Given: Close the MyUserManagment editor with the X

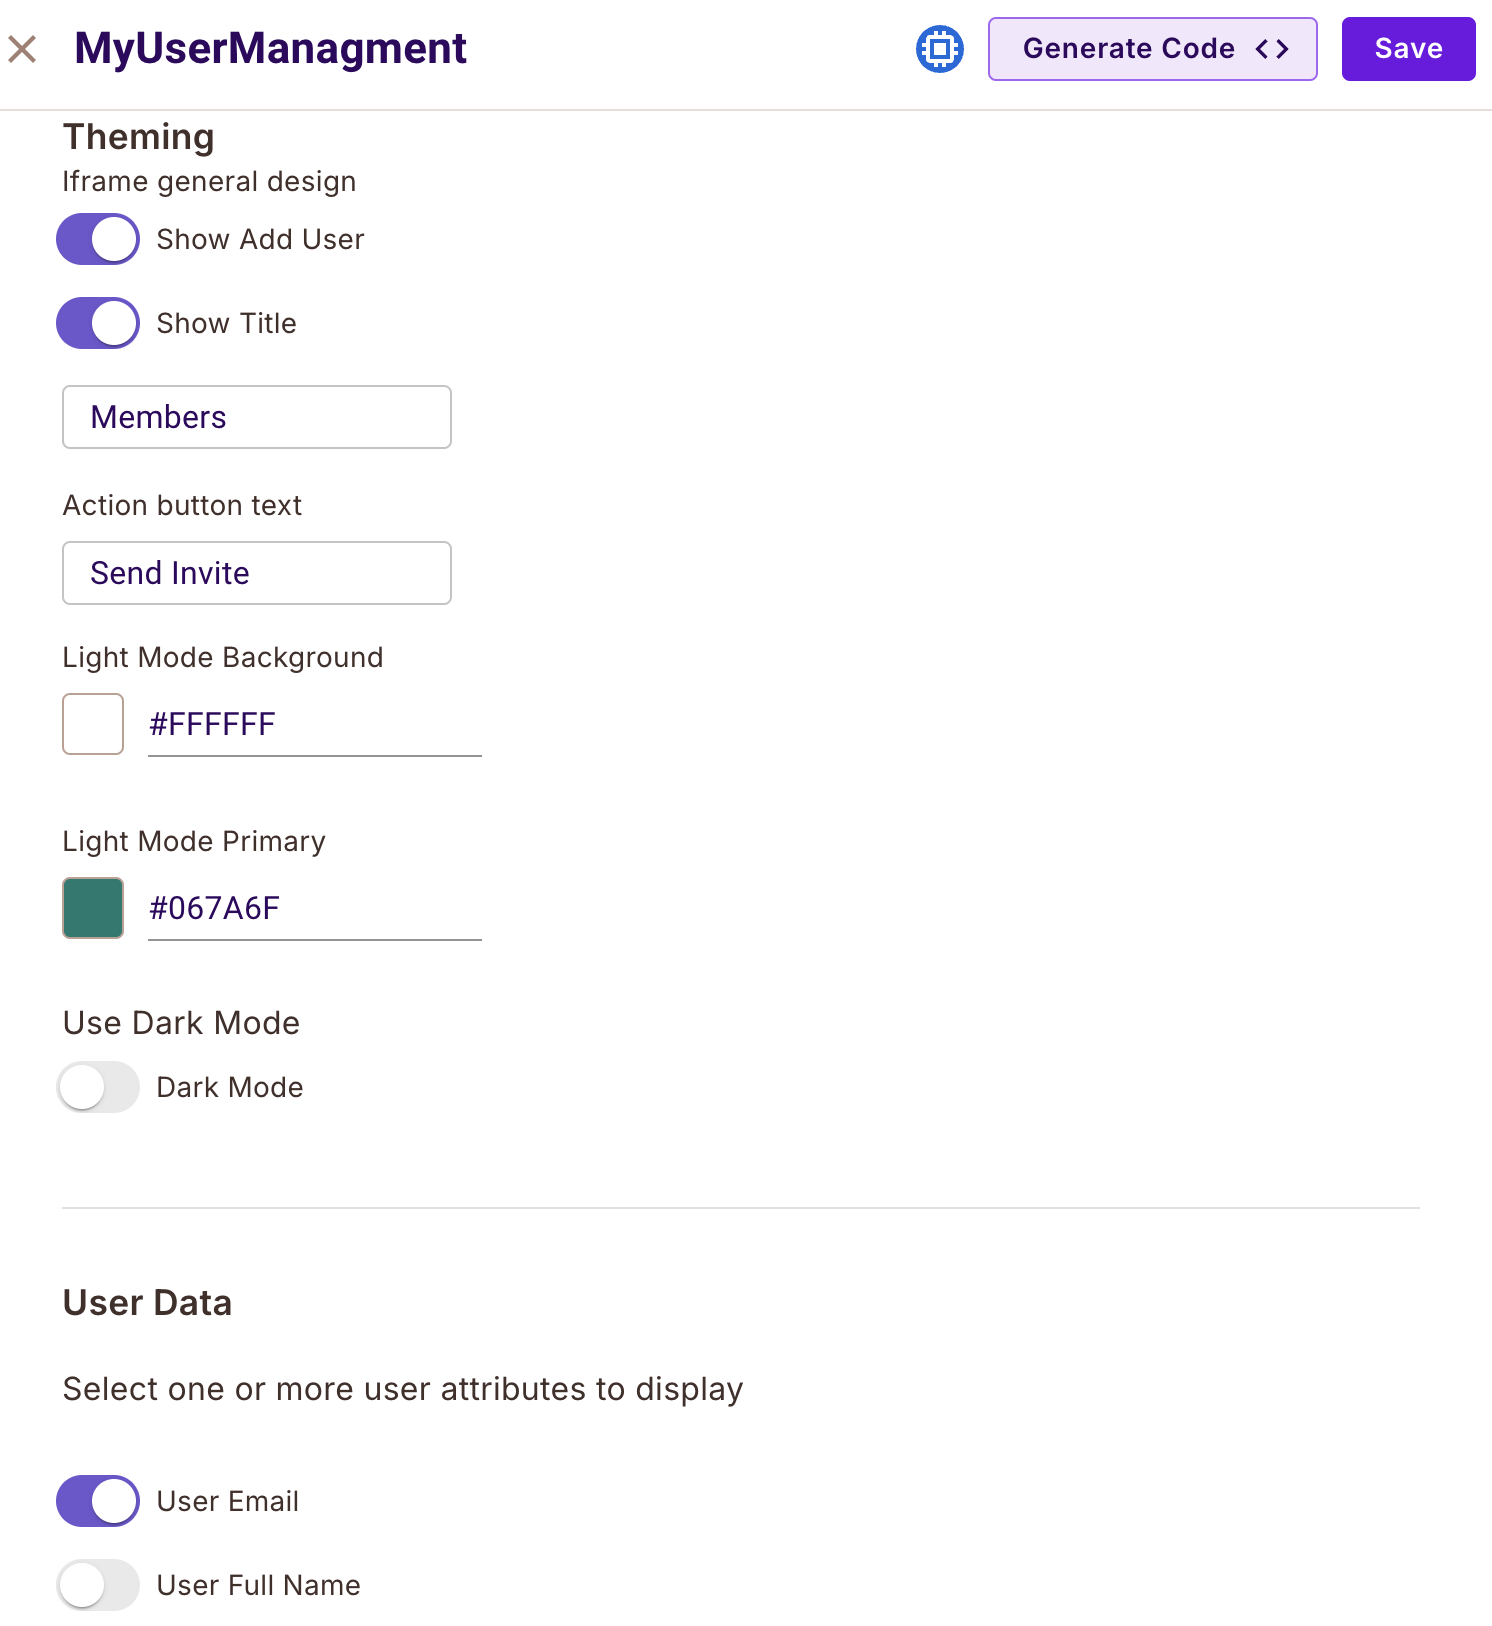Looking at the screenshot, I should (x=22, y=49).
